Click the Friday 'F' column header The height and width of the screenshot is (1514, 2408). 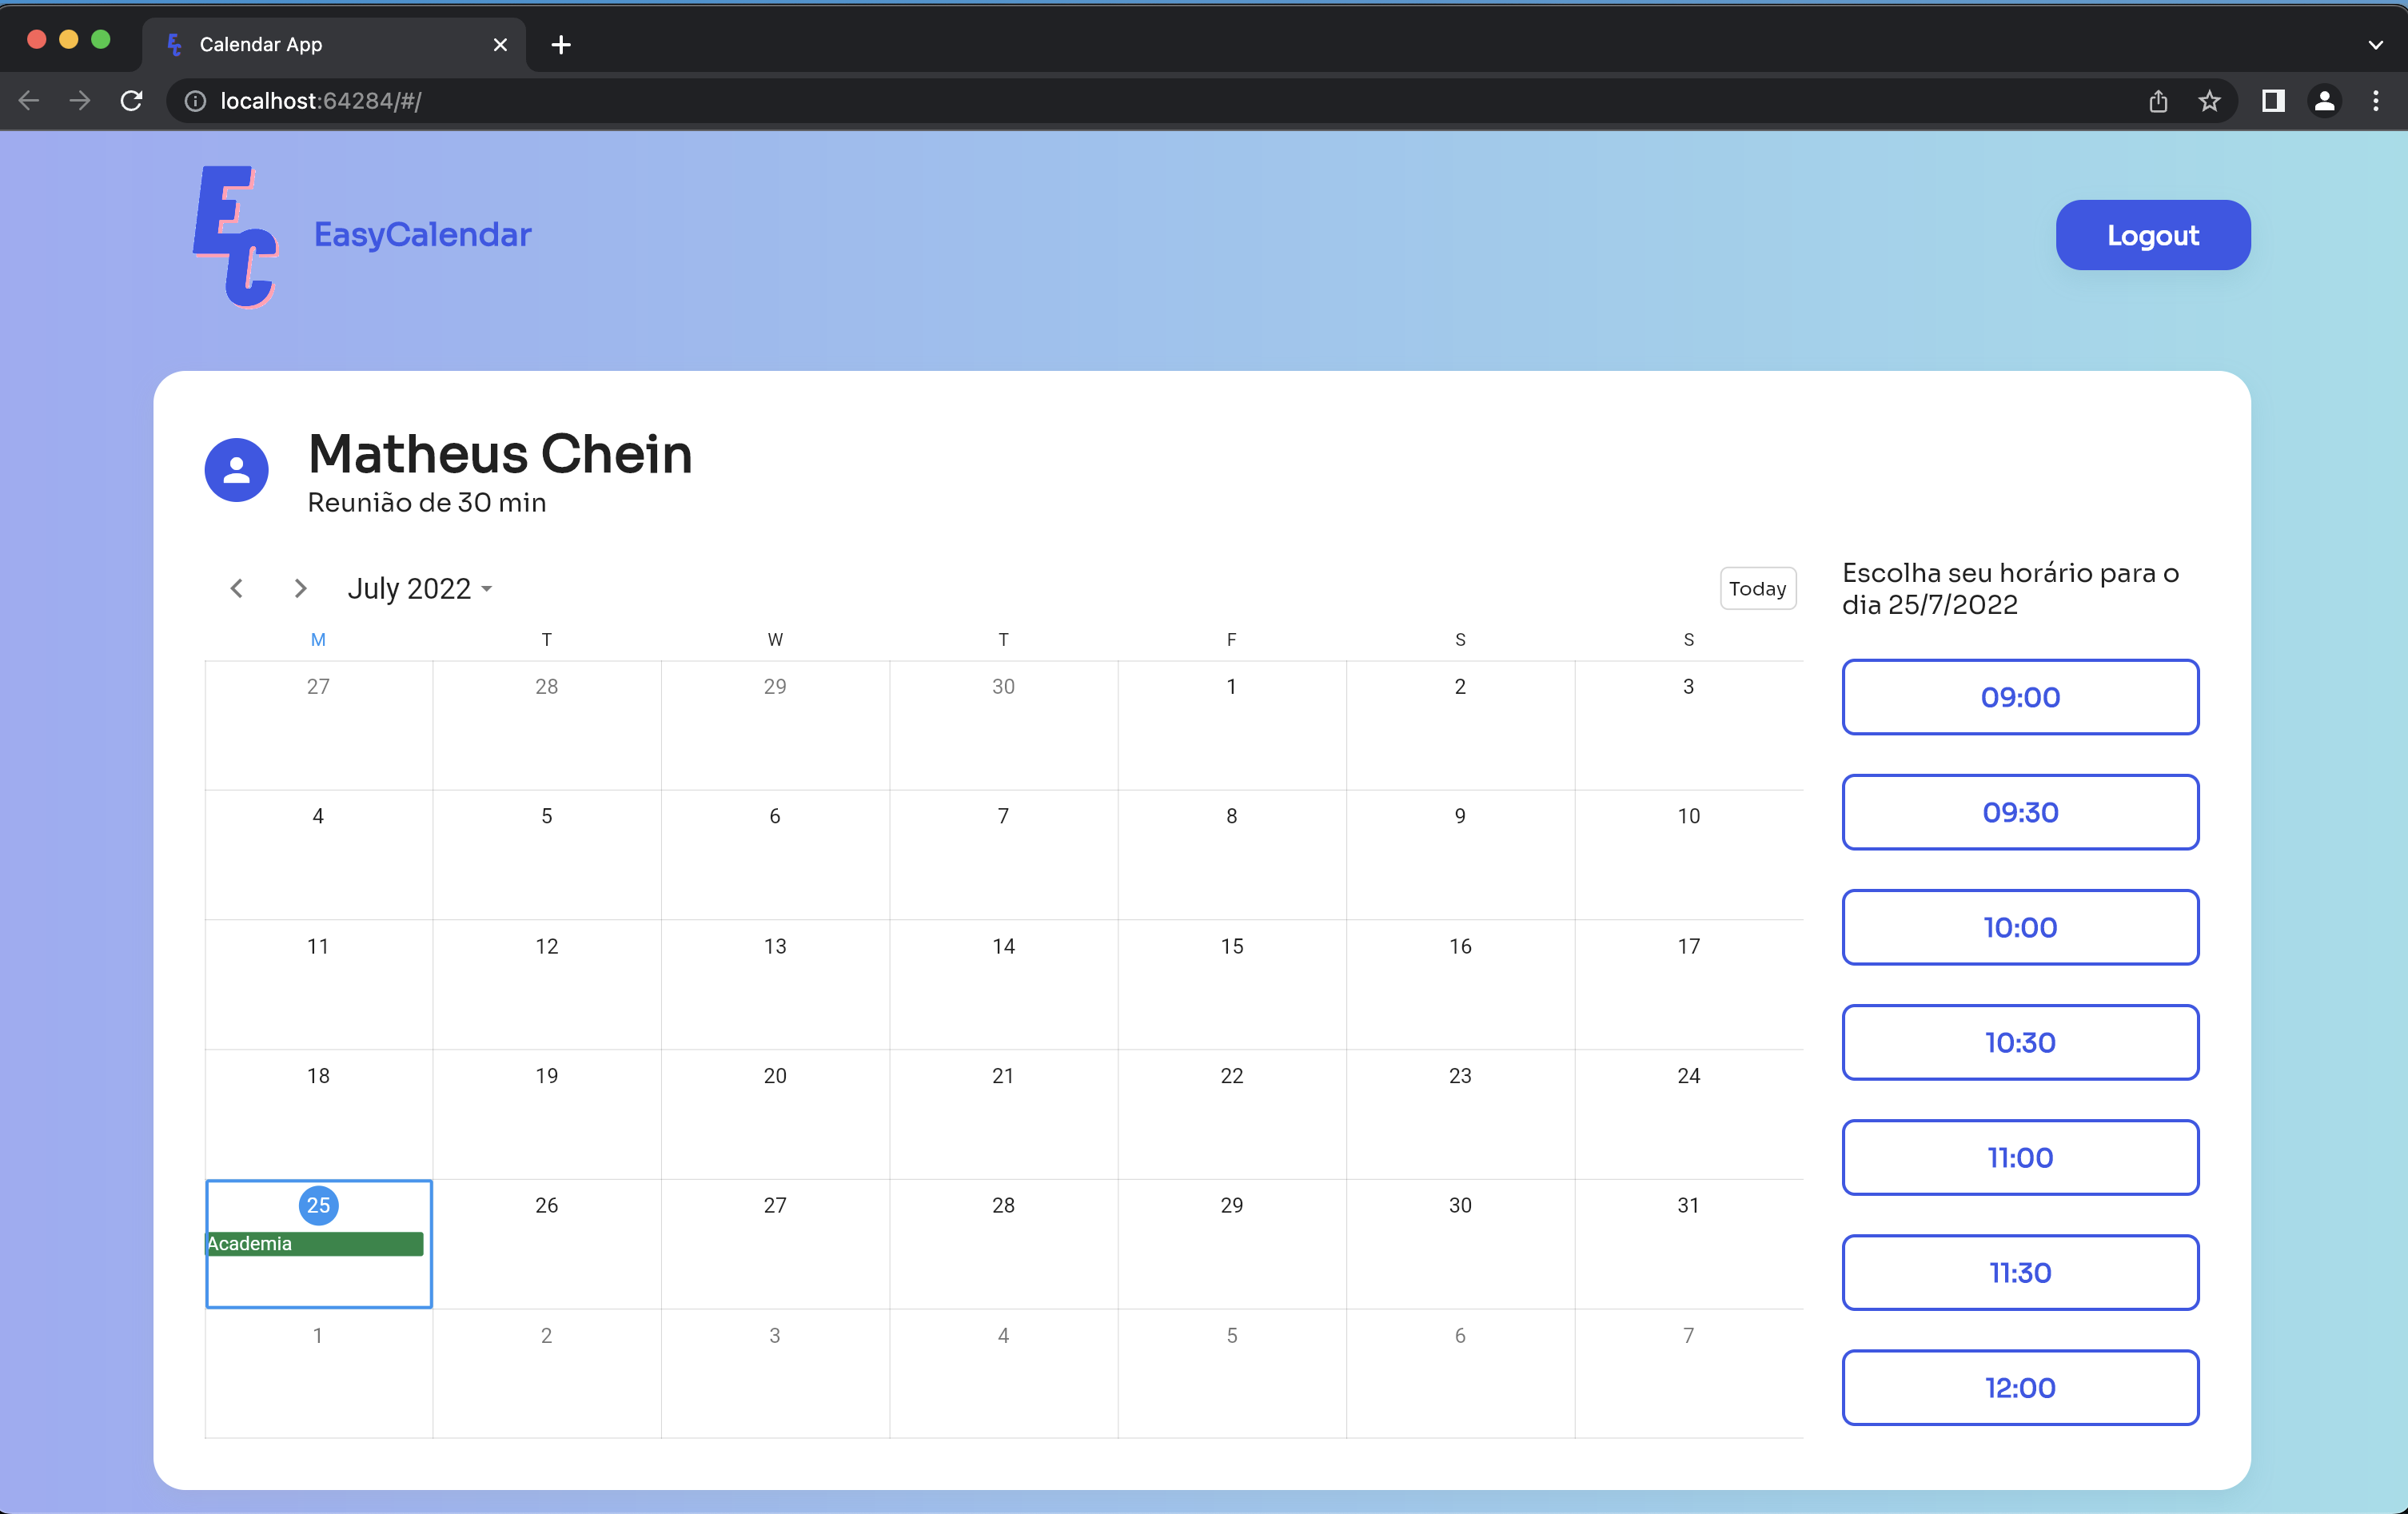coord(1231,639)
